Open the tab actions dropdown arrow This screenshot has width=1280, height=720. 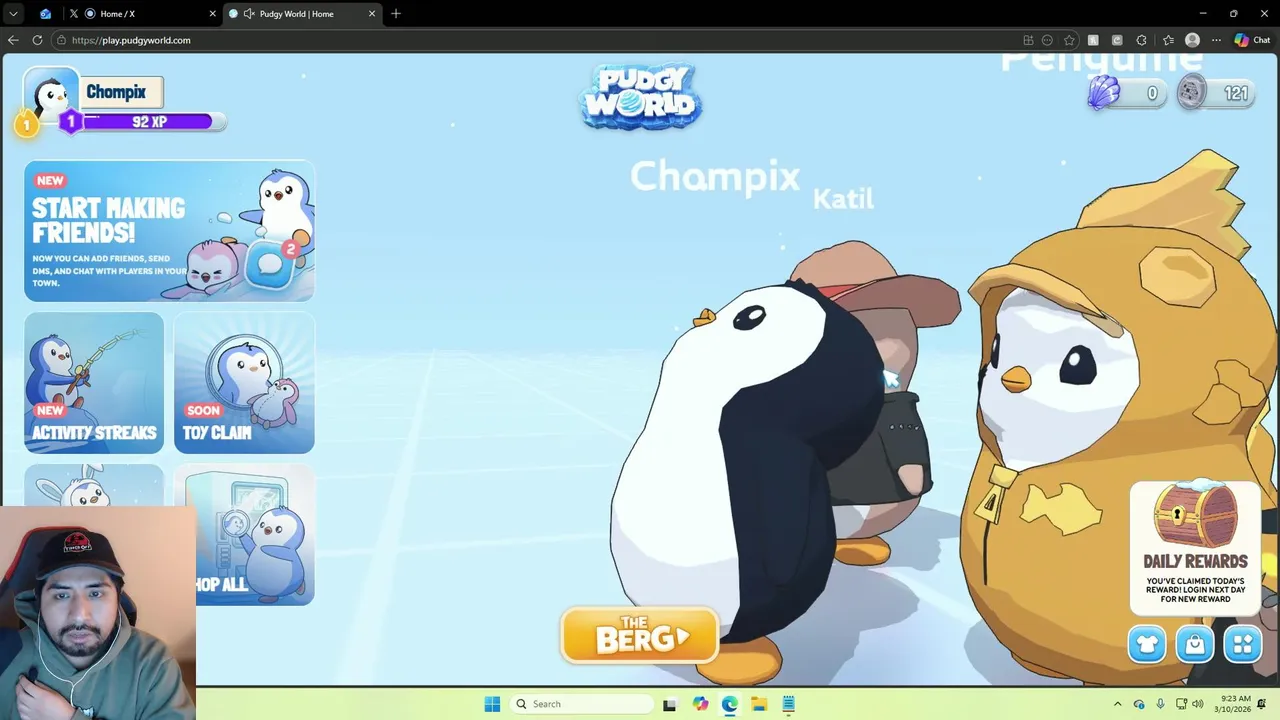pyautogui.click(x=13, y=14)
